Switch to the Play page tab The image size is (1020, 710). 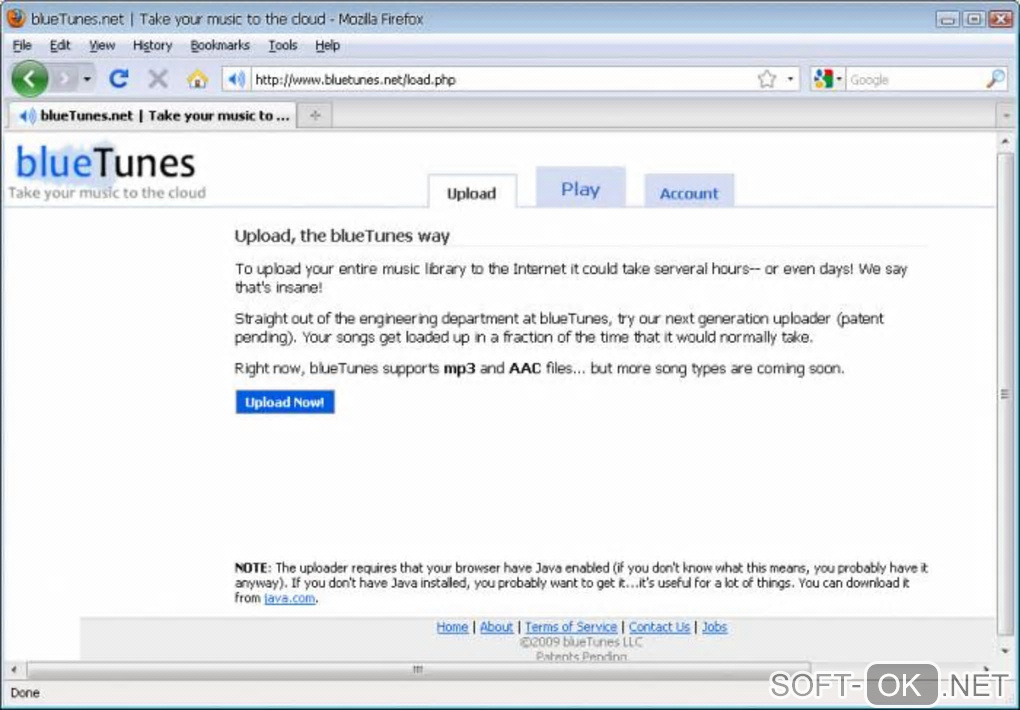click(580, 188)
